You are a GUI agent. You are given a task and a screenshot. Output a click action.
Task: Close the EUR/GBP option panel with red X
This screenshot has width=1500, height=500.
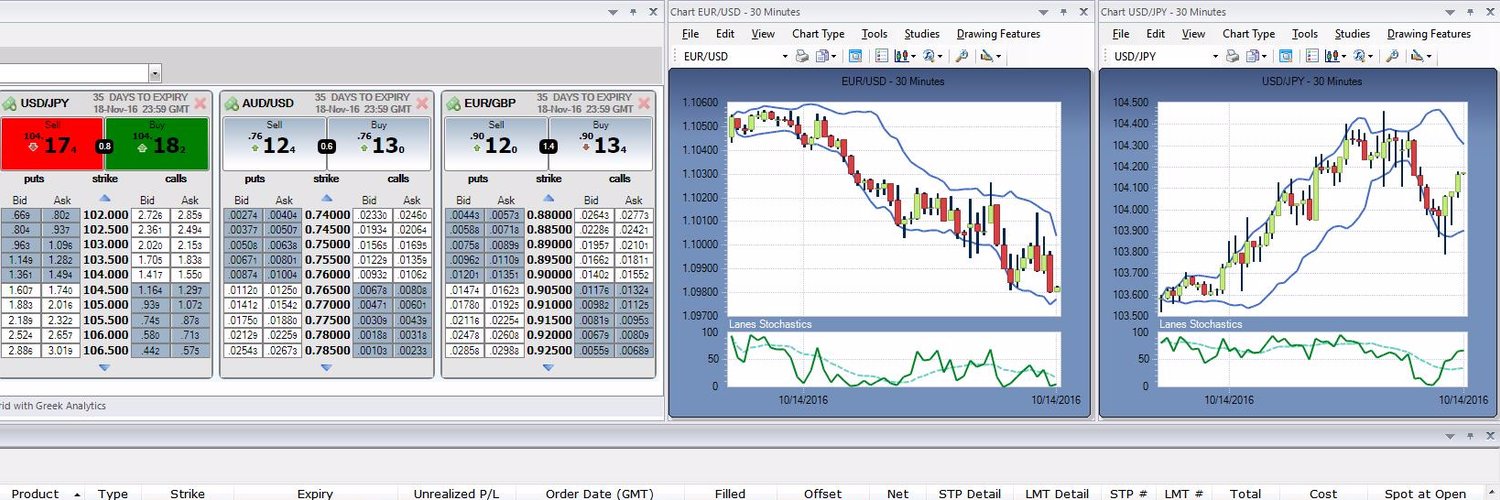point(644,103)
